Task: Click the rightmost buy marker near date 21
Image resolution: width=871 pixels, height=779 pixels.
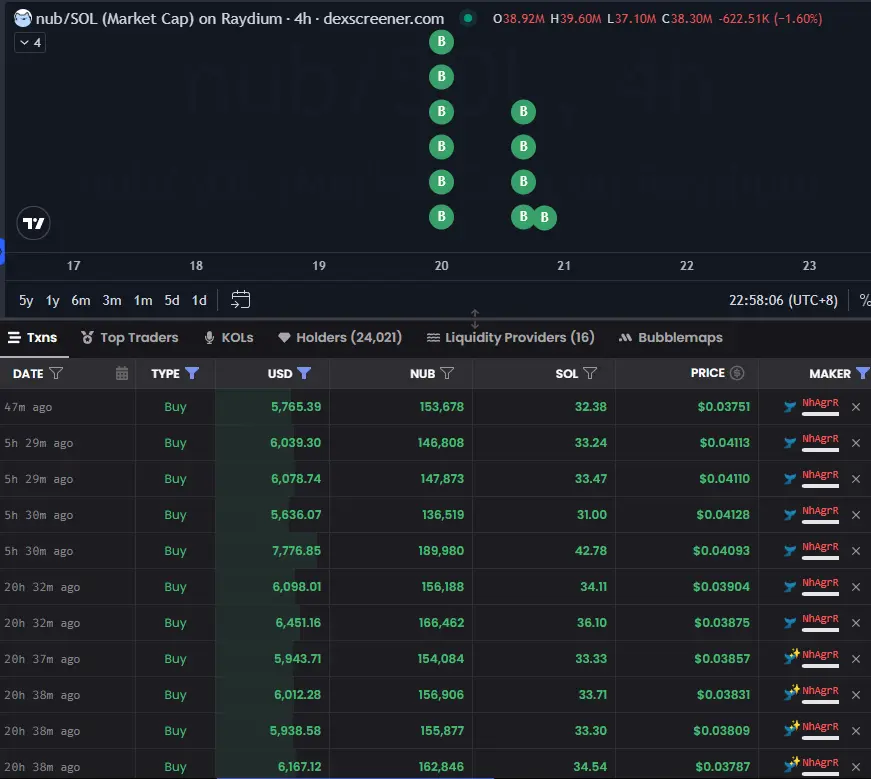Action: [x=545, y=218]
